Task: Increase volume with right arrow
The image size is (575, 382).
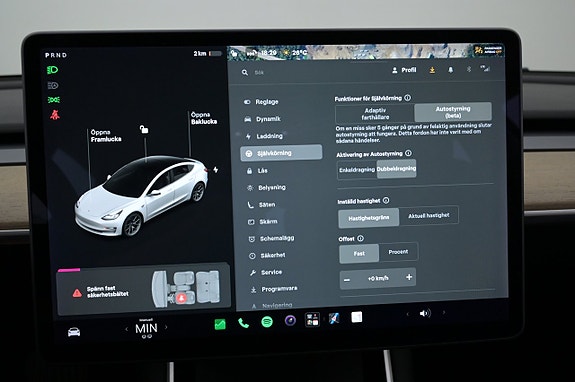Action: tap(444, 312)
